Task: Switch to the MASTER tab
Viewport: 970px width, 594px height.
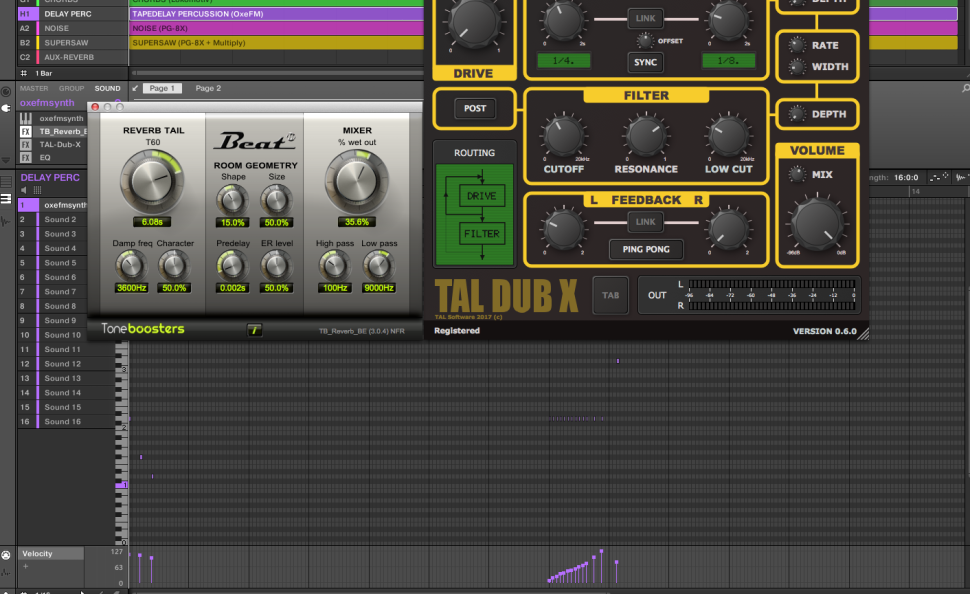Action: pos(34,88)
